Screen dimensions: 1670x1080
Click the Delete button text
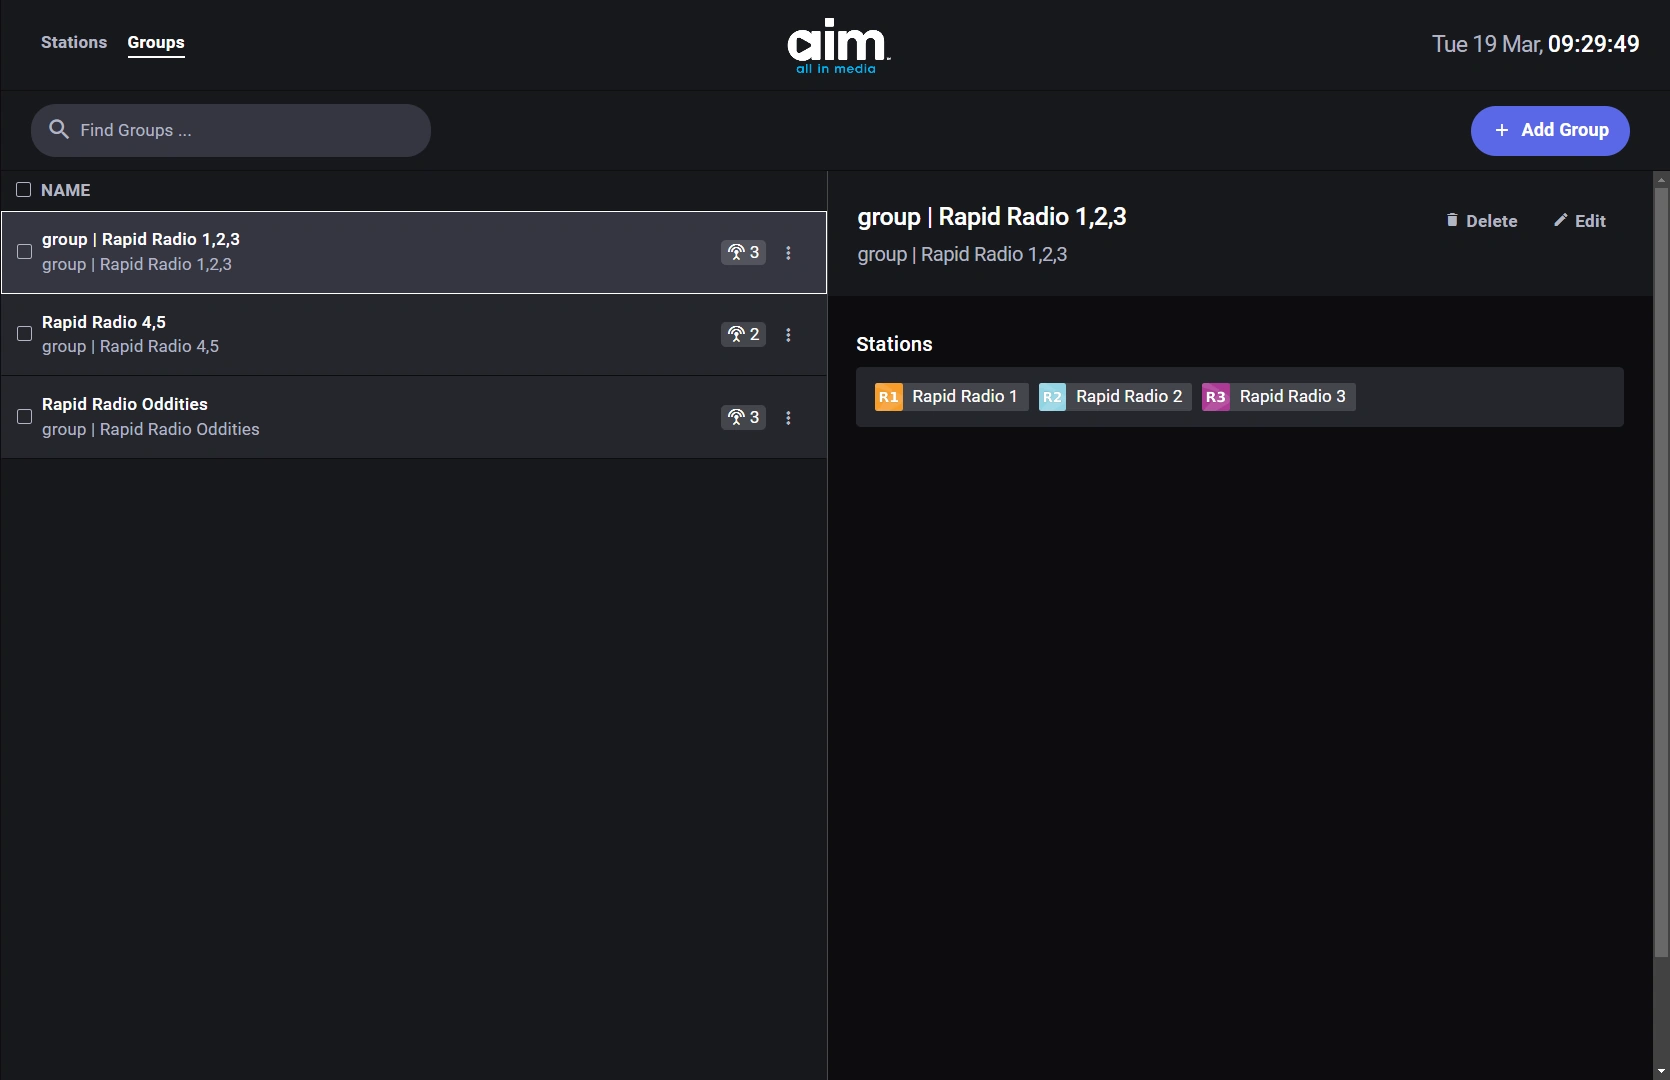coord(1491,221)
